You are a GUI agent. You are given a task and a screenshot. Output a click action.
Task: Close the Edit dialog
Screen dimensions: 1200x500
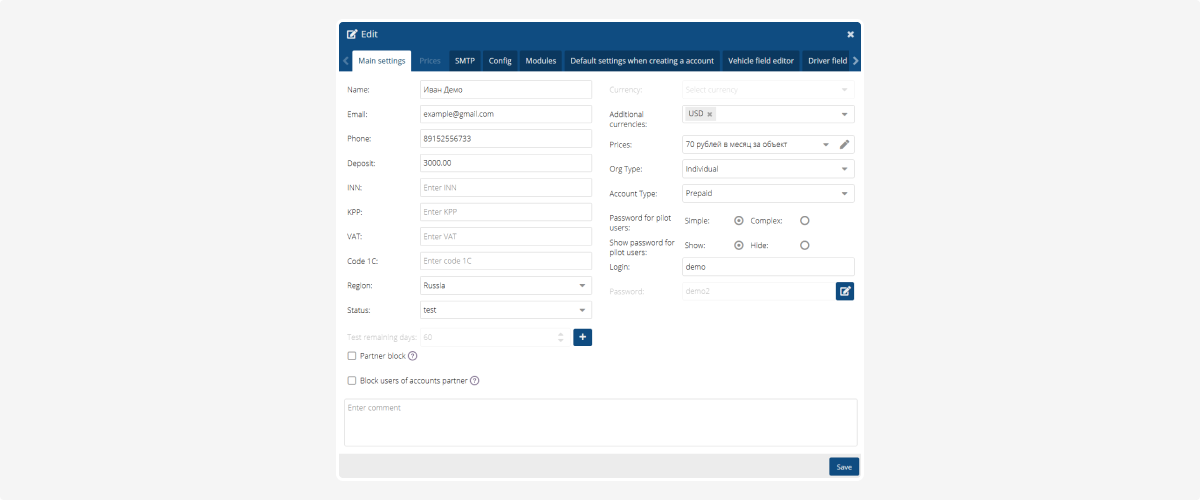[x=850, y=34]
